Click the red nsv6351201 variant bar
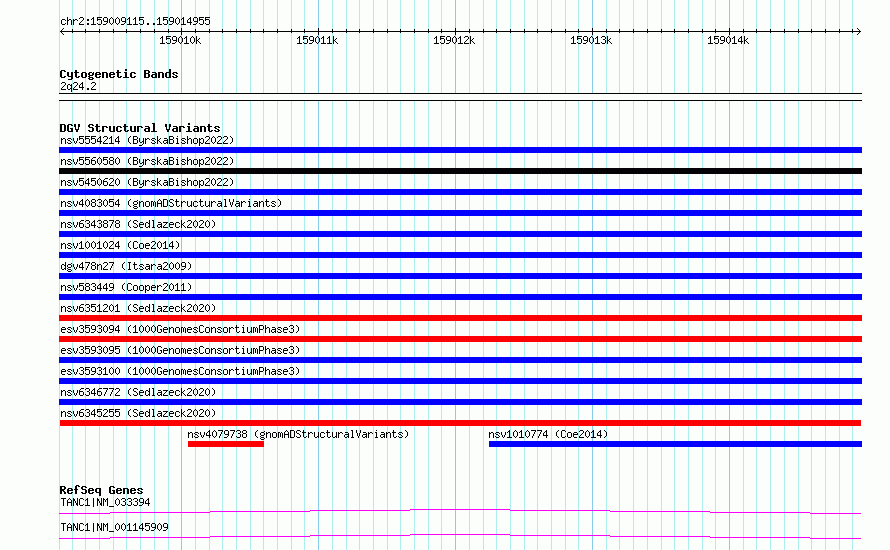This screenshot has width=890, height=550. (460, 318)
